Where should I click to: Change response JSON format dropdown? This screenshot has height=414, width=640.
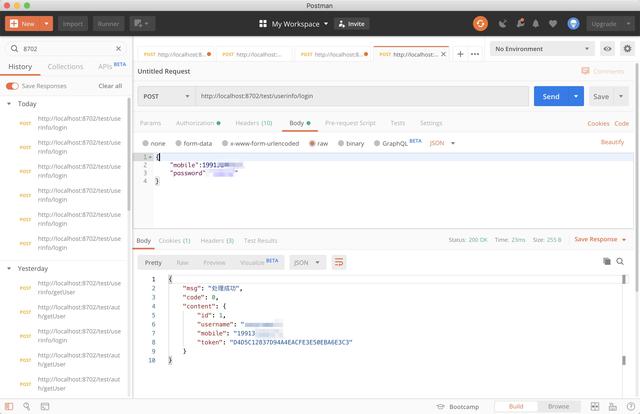307,263
